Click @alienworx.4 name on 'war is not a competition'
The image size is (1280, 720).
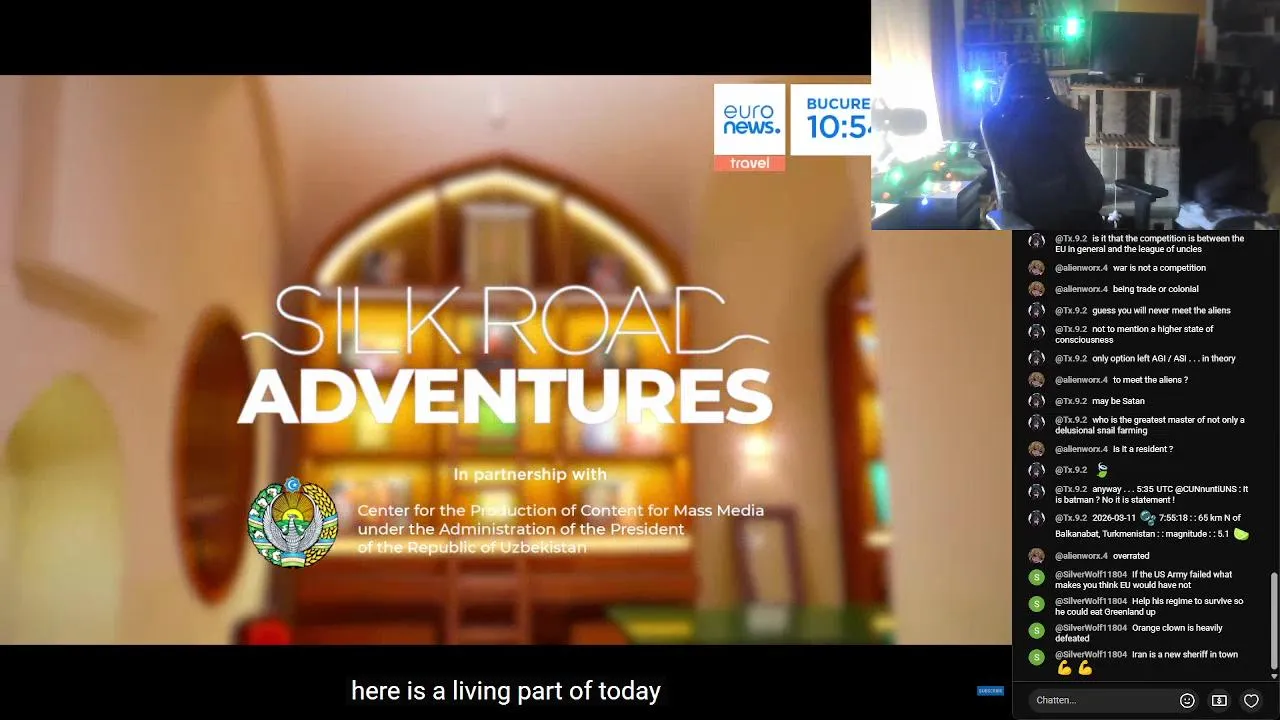(1081, 268)
